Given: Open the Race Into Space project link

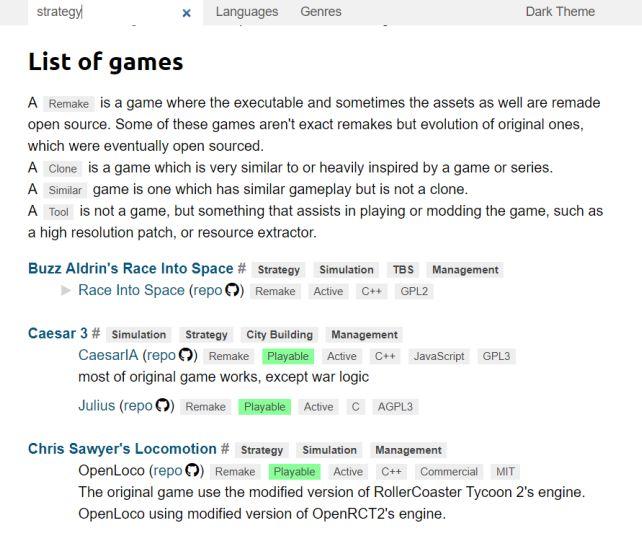Looking at the screenshot, I should pyautogui.click(x=131, y=290).
